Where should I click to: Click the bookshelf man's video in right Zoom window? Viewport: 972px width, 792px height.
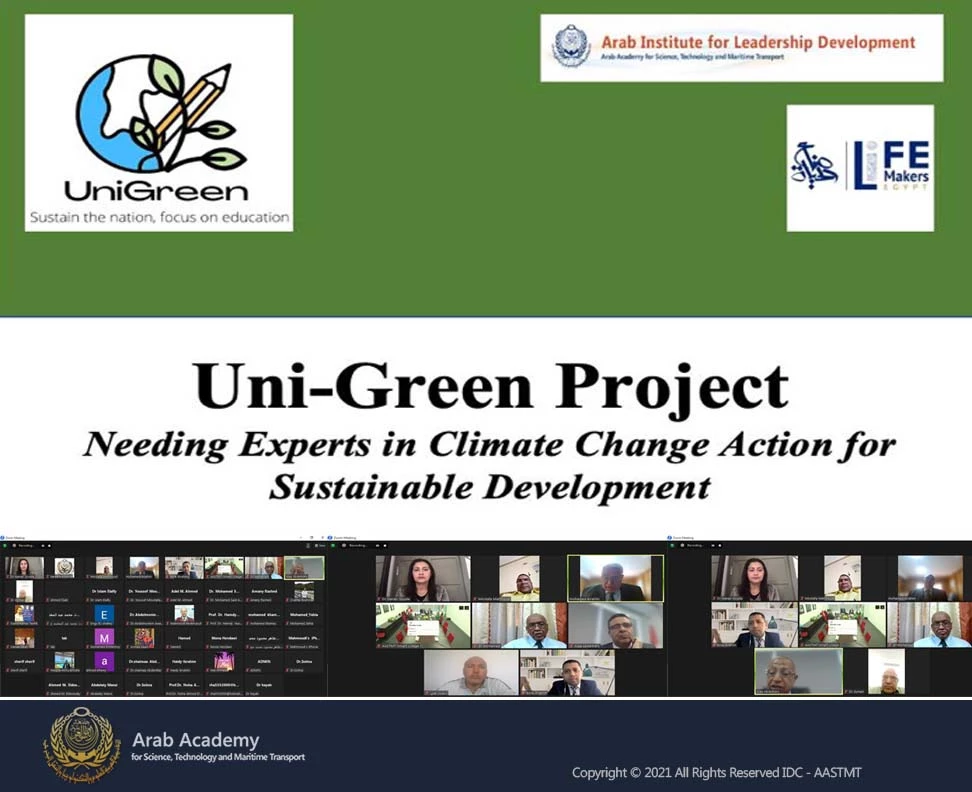(754, 625)
